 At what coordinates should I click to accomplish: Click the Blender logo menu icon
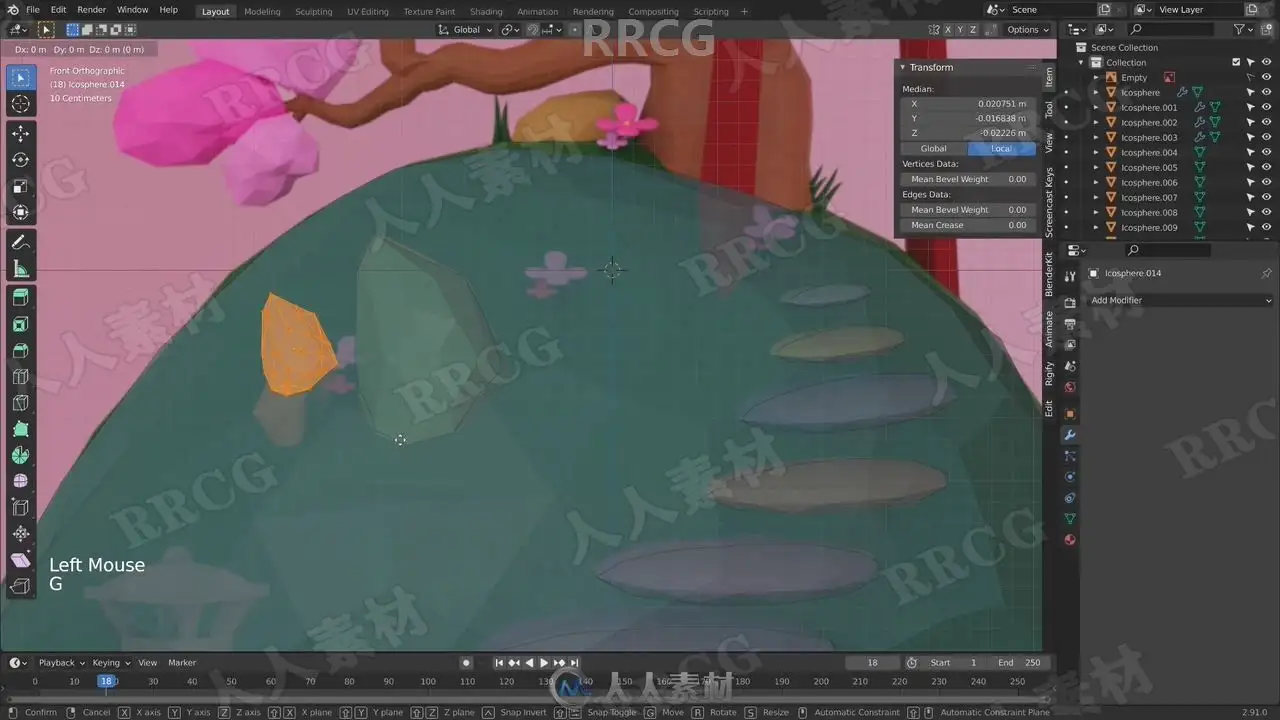(x=12, y=10)
